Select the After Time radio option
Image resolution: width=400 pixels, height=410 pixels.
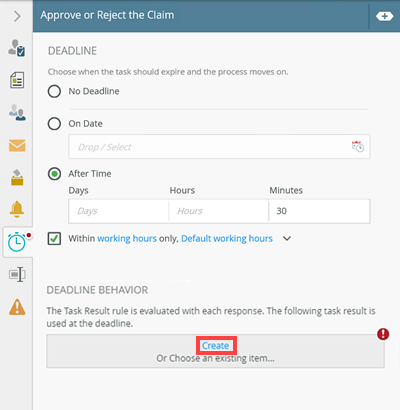pos(54,174)
